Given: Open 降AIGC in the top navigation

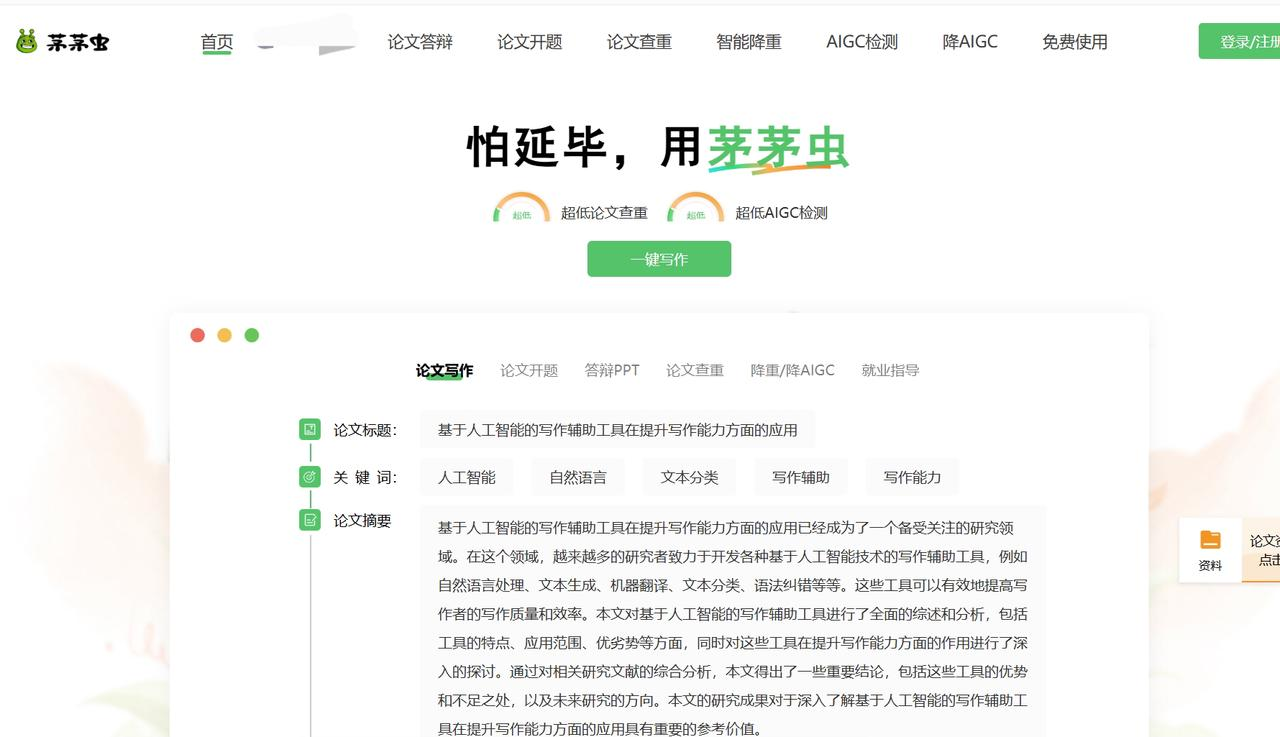Looking at the screenshot, I should pos(970,42).
